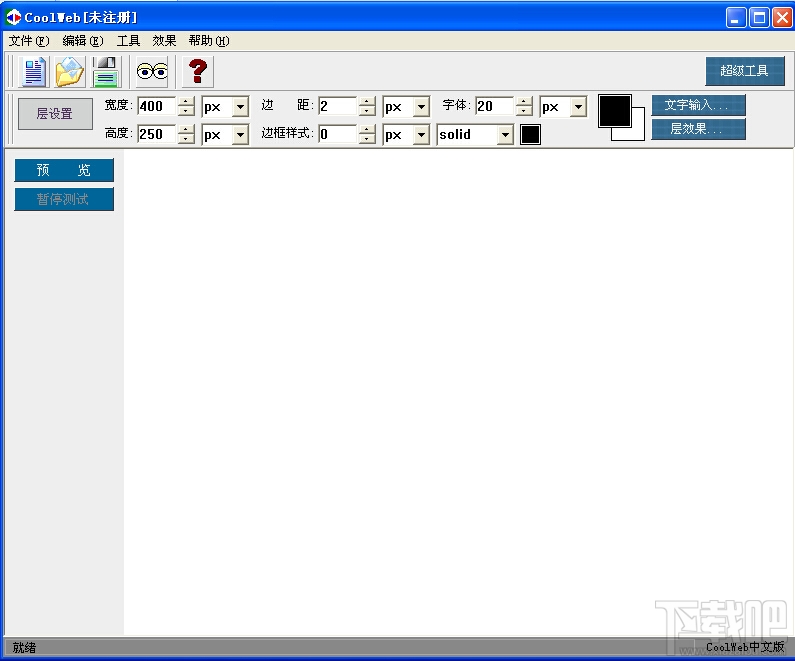Increase 高度 value with up arrow

tap(186, 129)
